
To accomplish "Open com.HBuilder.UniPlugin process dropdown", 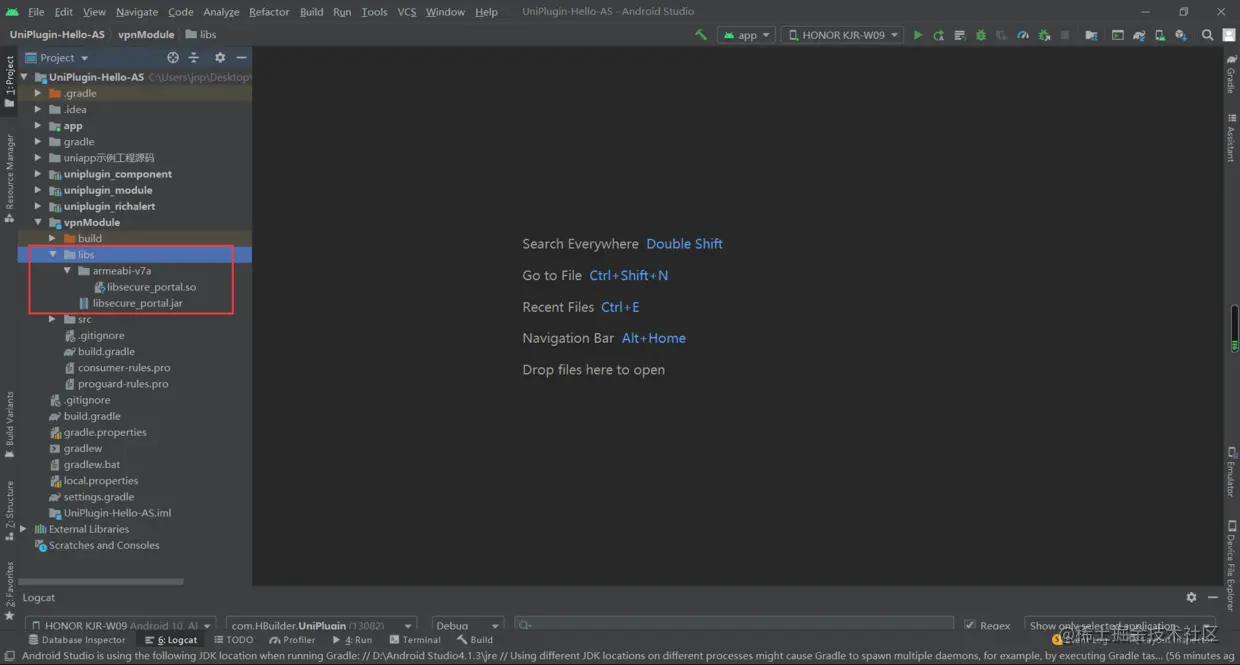I will coord(322,625).
